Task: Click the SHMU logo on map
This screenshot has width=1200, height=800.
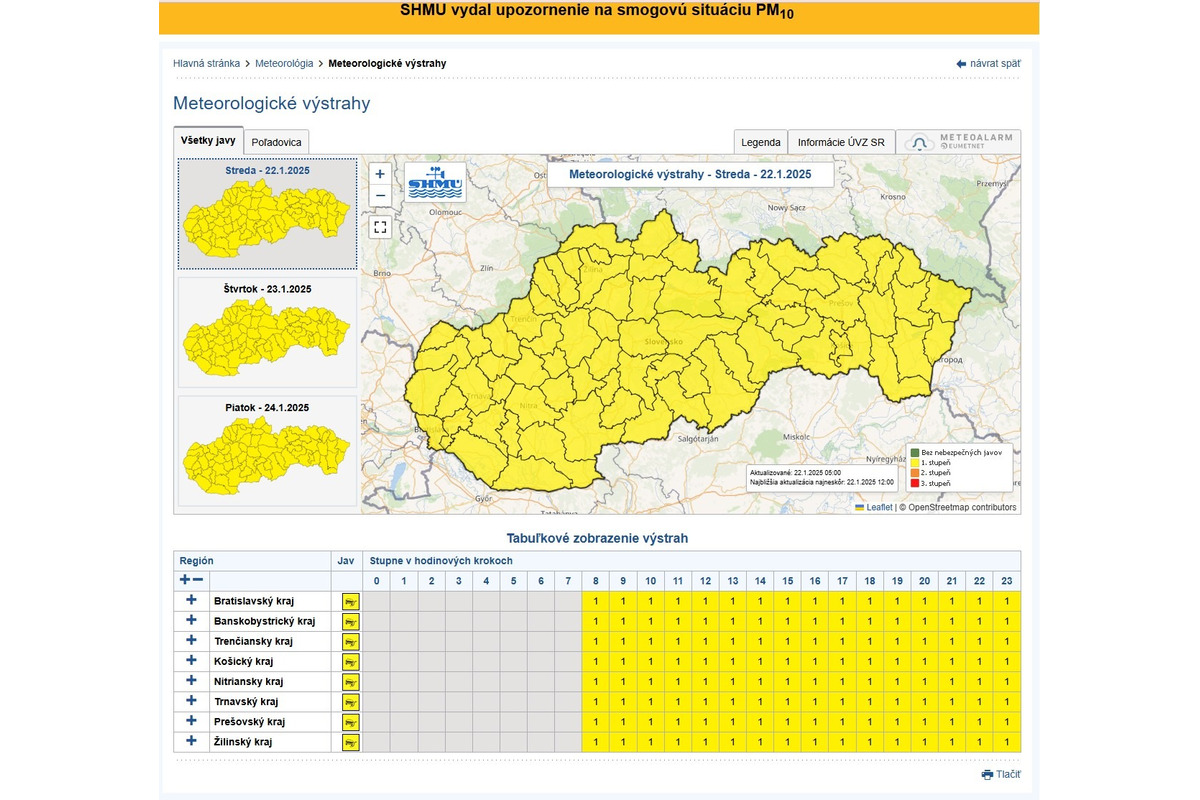Action: (x=436, y=182)
